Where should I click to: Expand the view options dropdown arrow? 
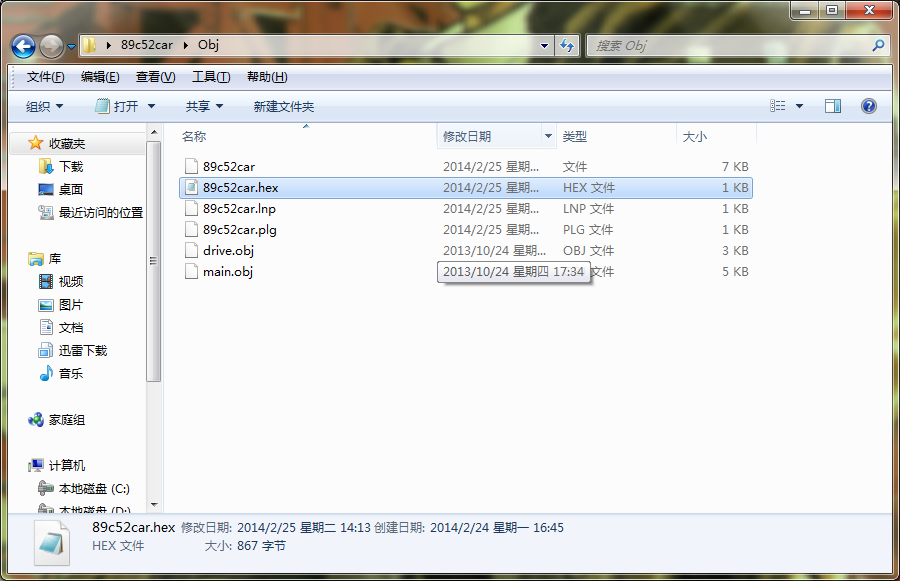point(799,106)
